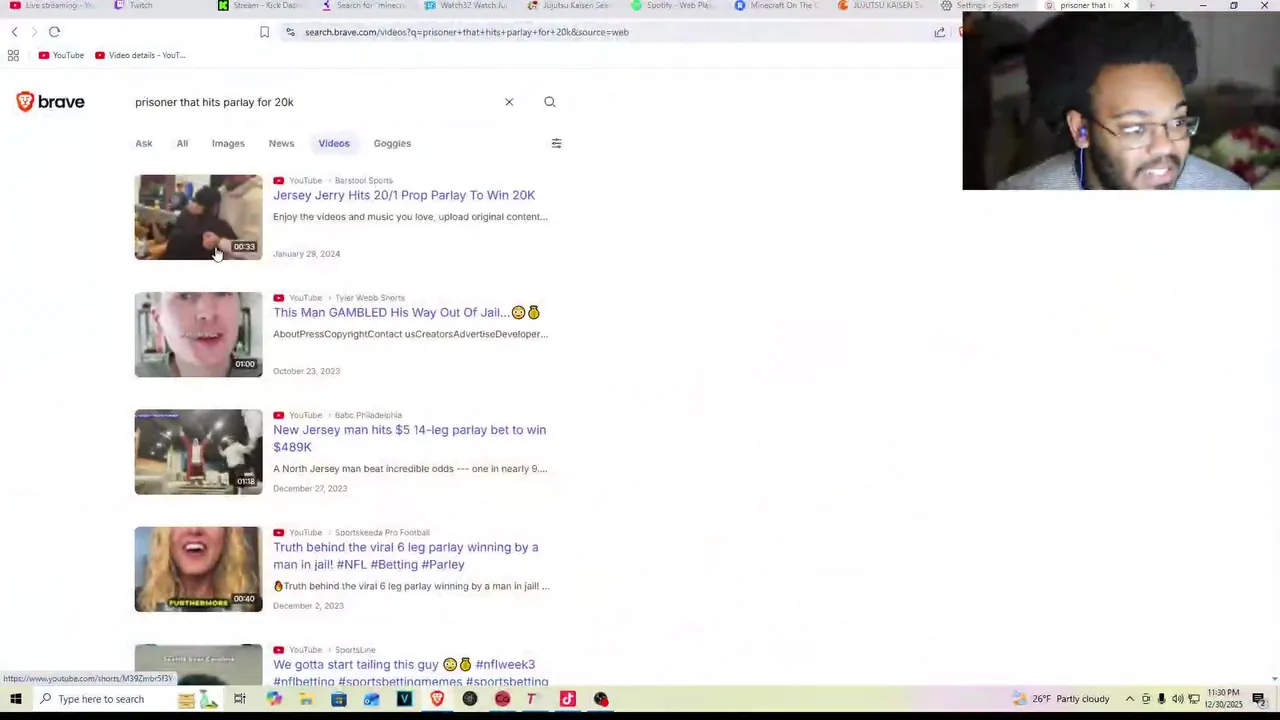Submit the search with the magnifier icon

click(550, 102)
